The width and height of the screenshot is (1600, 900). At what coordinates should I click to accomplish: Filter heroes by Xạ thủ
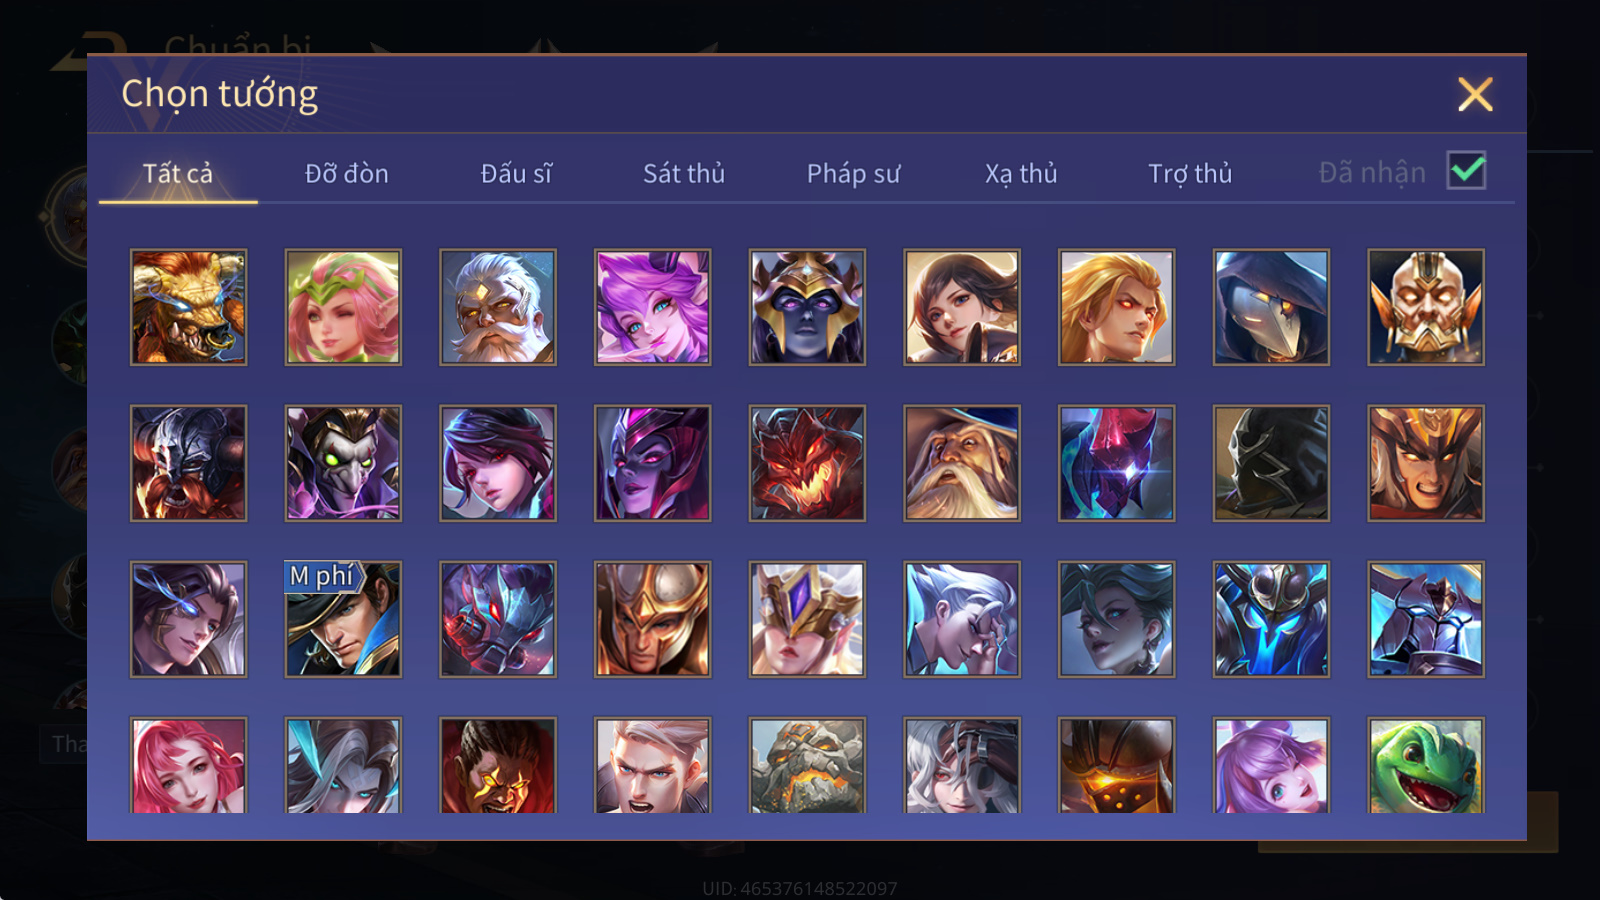click(1021, 173)
